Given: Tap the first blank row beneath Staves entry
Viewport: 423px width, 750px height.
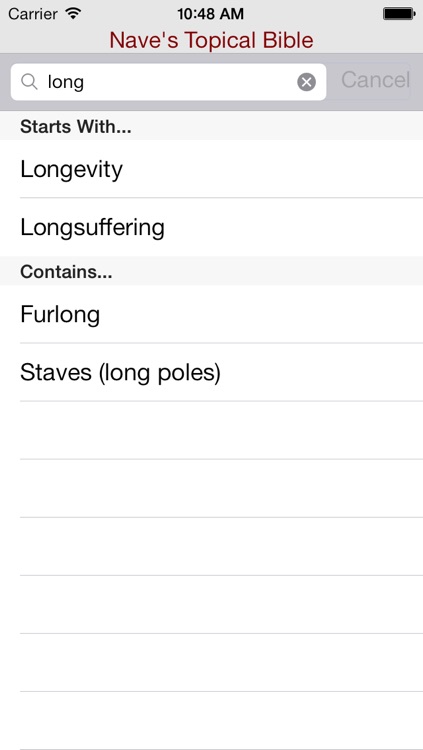Looking at the screenshot, I should click(212, 430).
